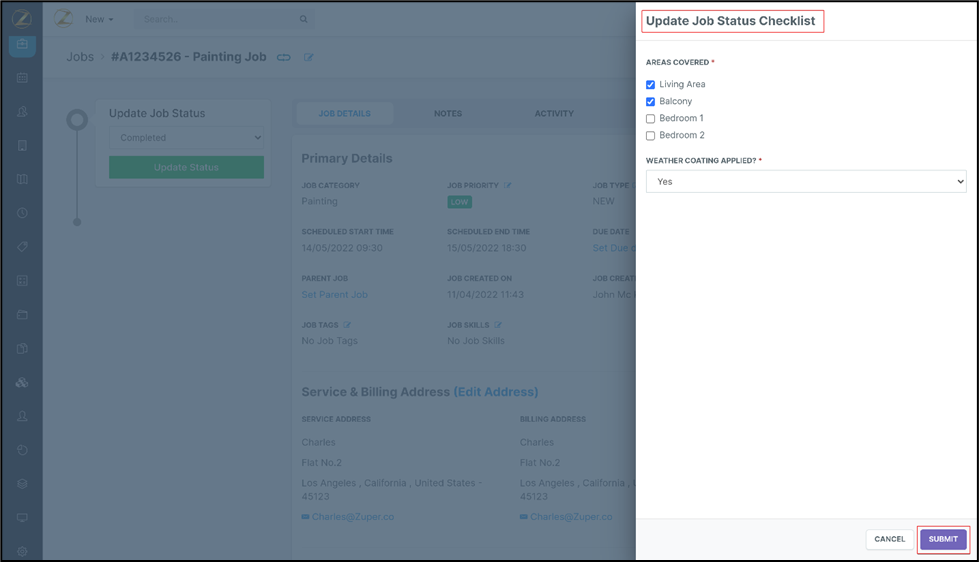Select the price tag icon in sidebar
The width and height of the screenshot is (979, 562).
[22, 247]
